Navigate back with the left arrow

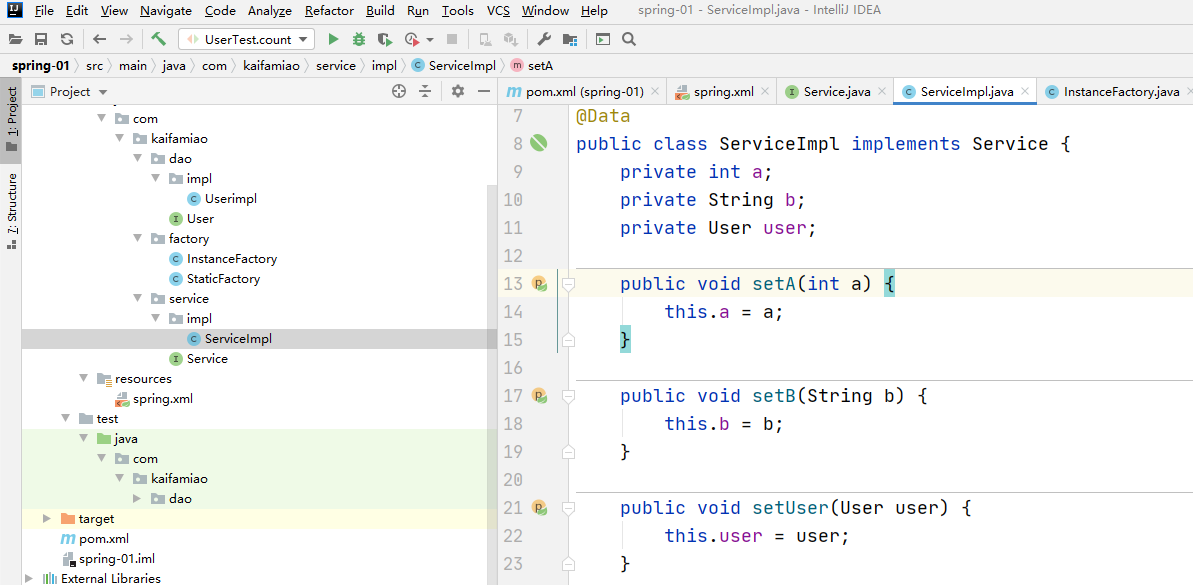[99, 39]
